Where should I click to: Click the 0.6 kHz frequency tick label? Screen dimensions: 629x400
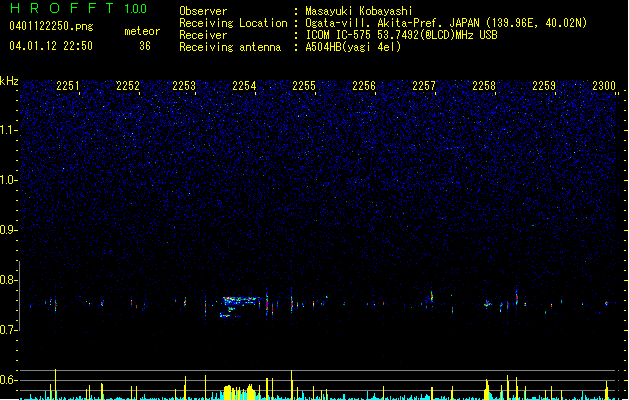(8, 380)
